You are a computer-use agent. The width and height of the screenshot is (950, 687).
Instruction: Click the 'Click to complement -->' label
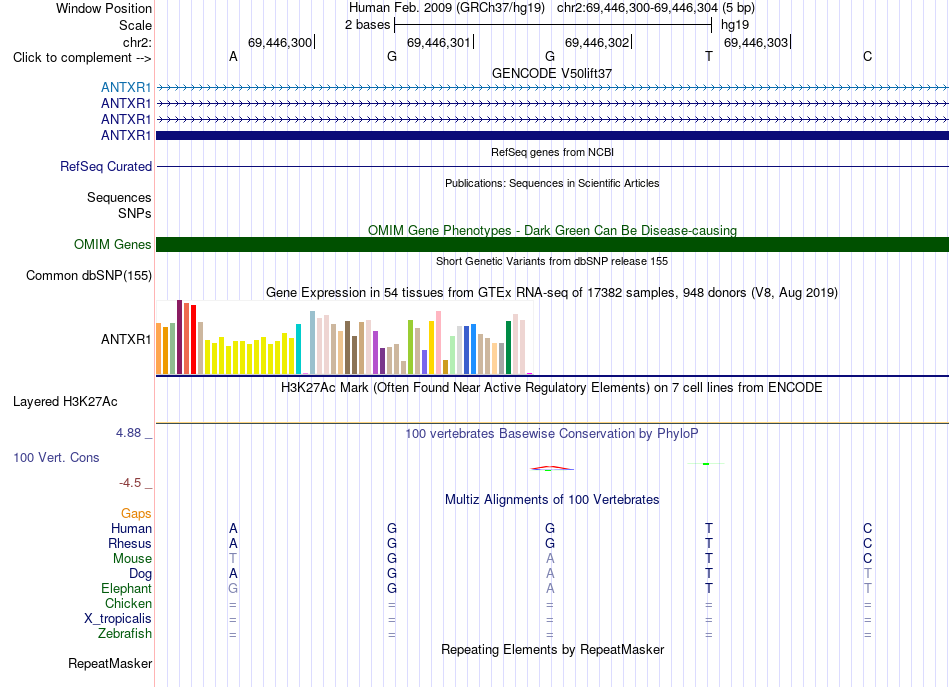[82, 58]
